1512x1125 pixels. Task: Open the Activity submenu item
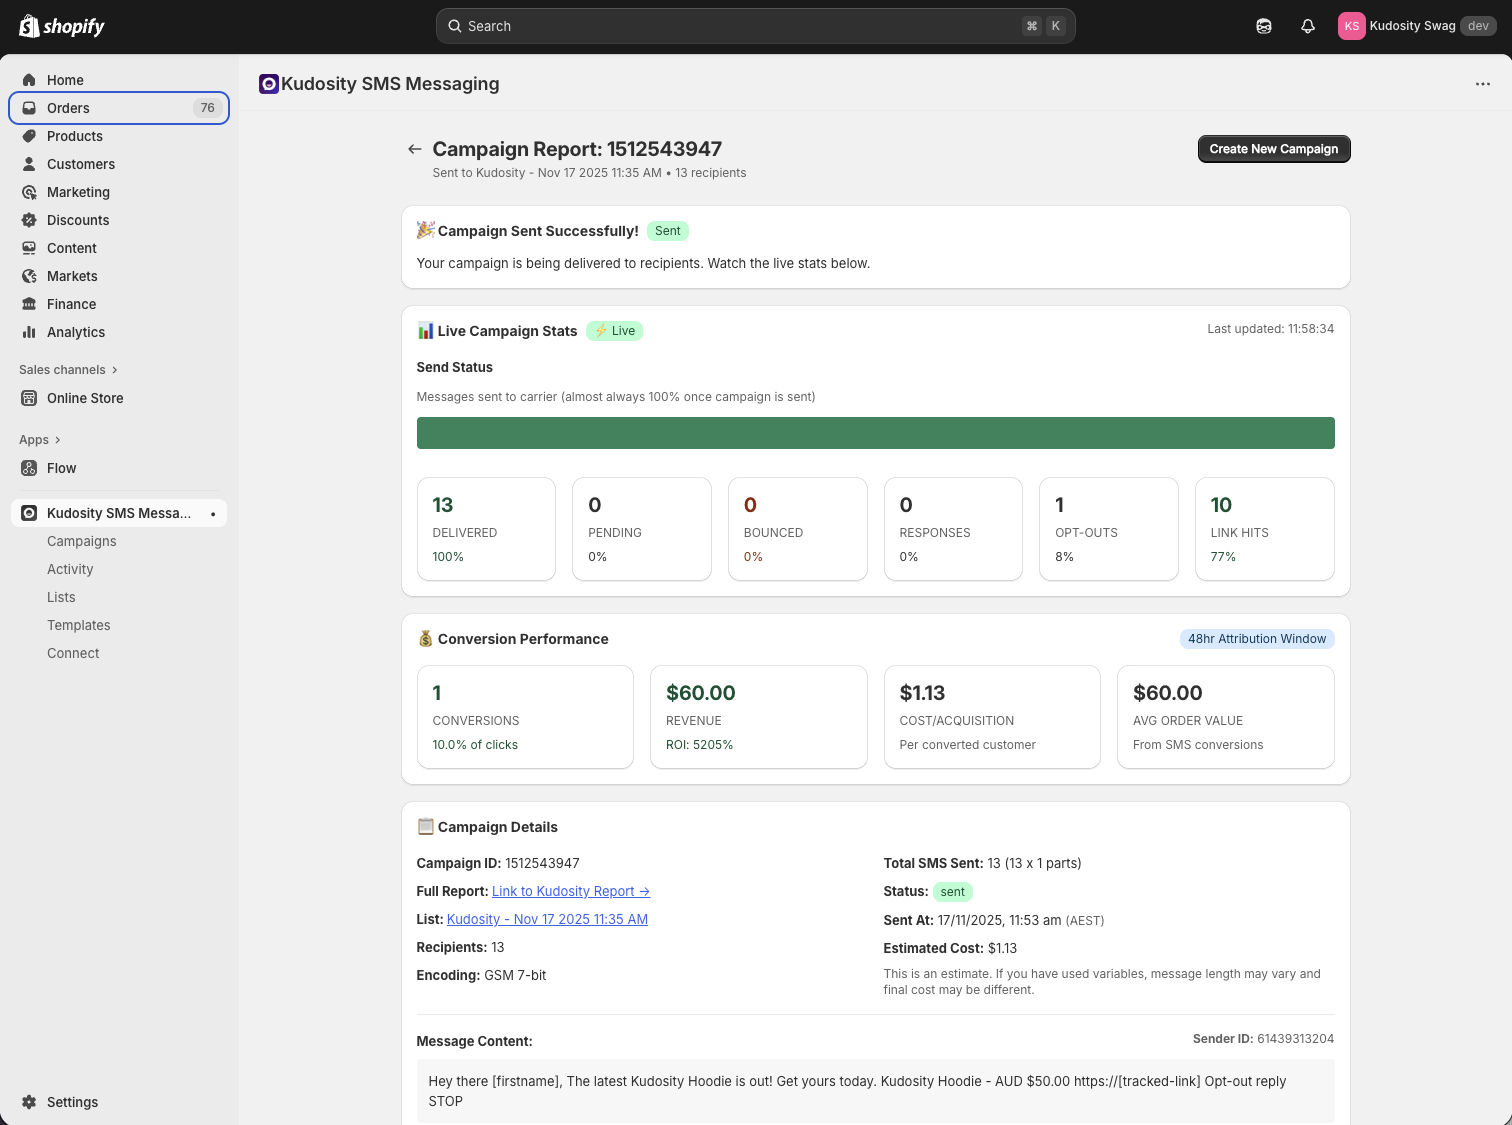pyautogui.click(x=70, y=569)
